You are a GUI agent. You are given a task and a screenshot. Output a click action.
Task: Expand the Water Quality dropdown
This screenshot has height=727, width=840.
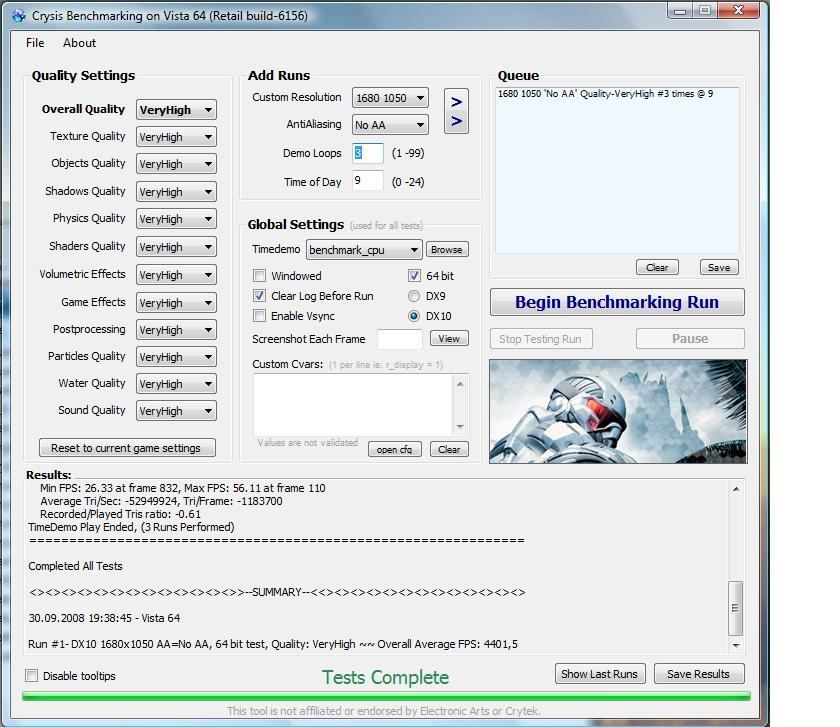(x=176, y=384)
